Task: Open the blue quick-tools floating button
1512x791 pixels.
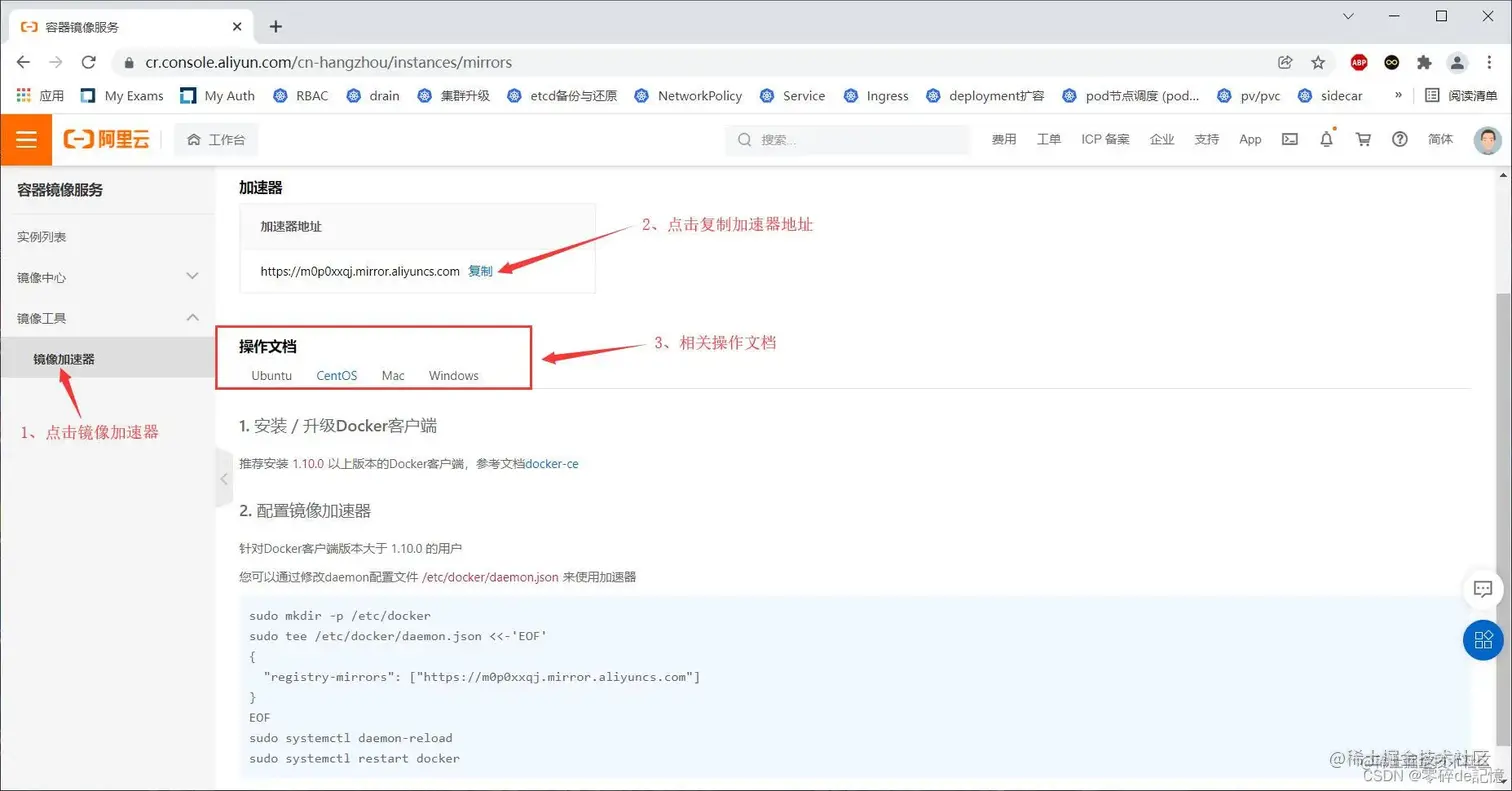Action: click(x=1483, y=639)
